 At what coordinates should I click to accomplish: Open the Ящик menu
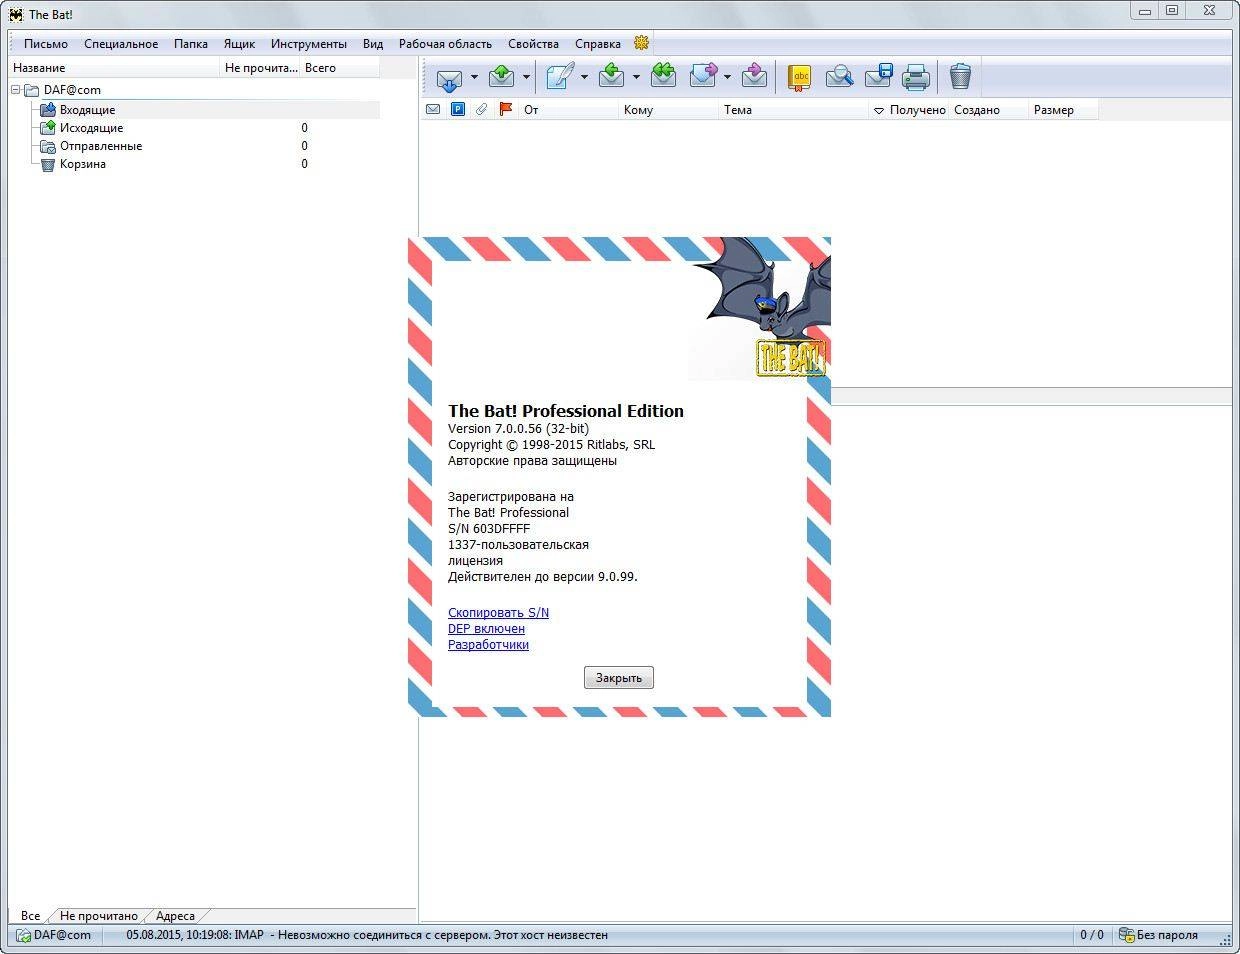(239, 44)
